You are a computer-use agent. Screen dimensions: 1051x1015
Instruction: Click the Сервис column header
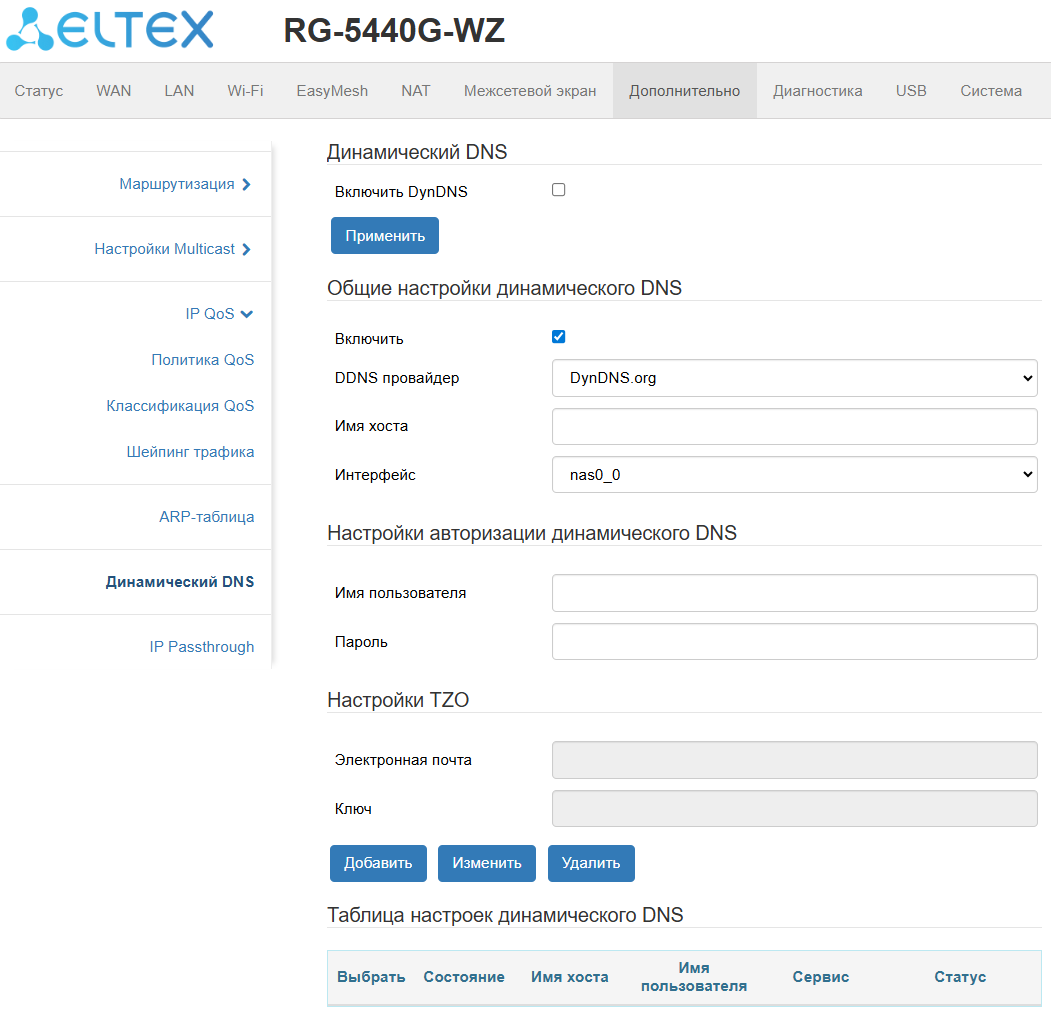pyautogui.click(x=820, y=977)
